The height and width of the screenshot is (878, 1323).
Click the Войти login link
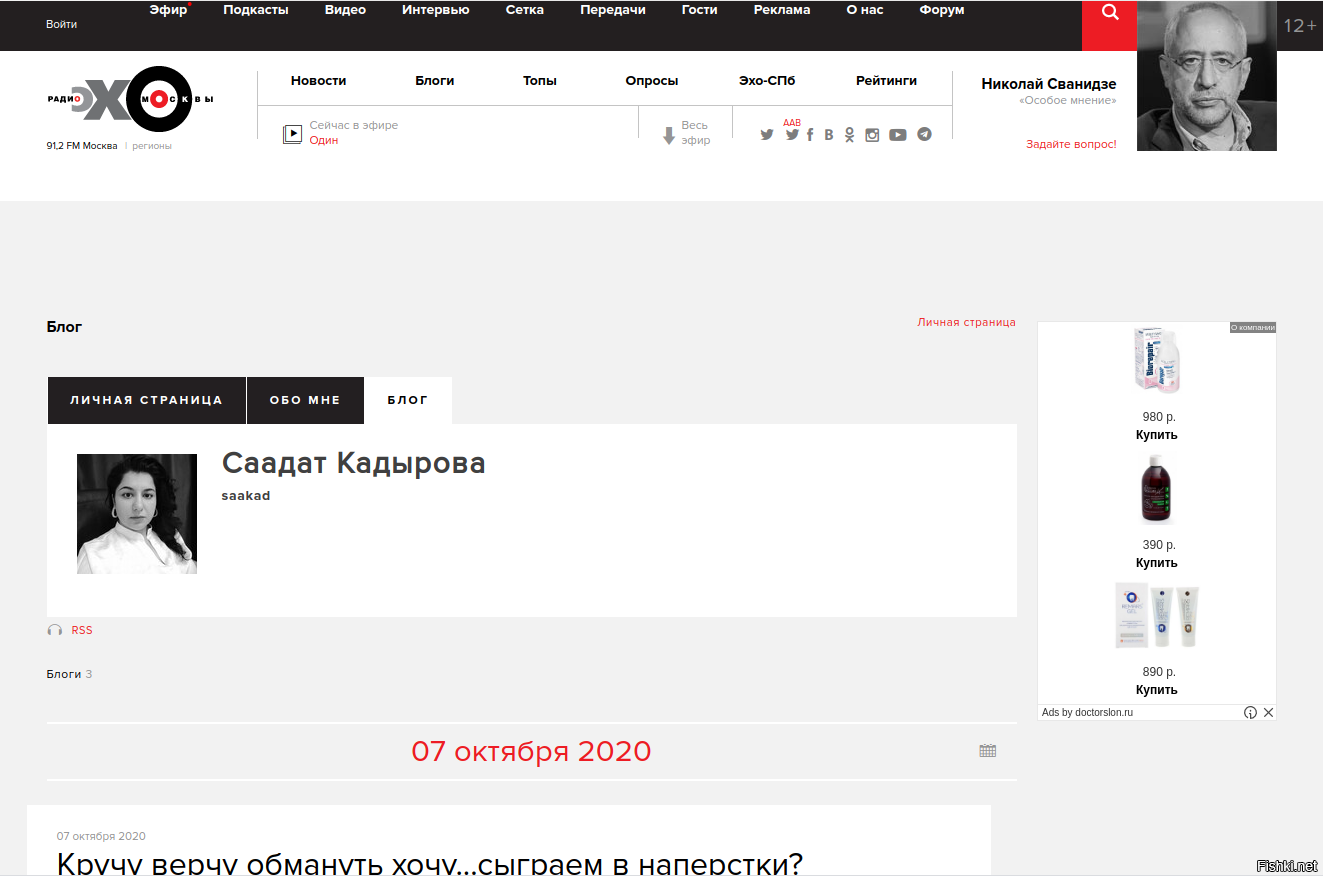click(x=61, y=24)
